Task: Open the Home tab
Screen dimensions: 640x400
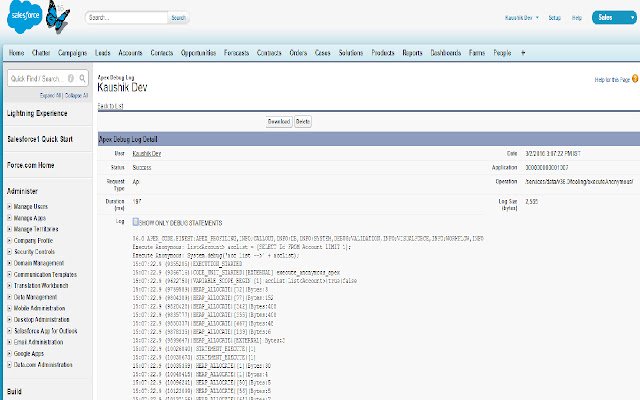Action: [16, 53]
